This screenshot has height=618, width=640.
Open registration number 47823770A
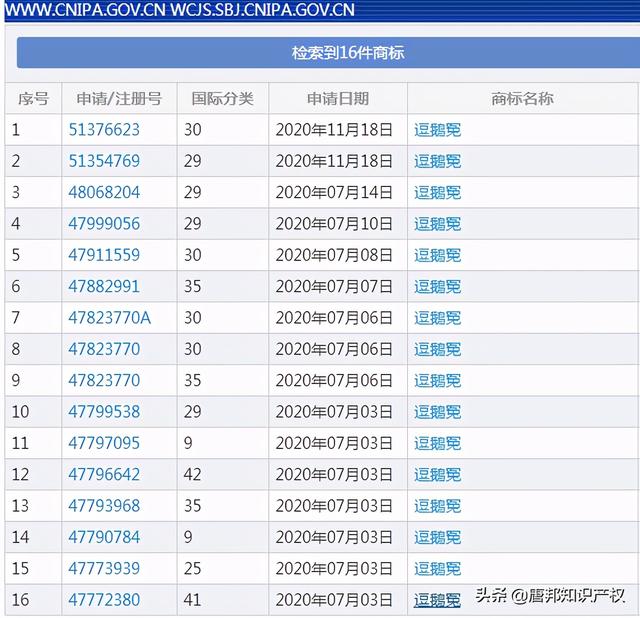110,318
